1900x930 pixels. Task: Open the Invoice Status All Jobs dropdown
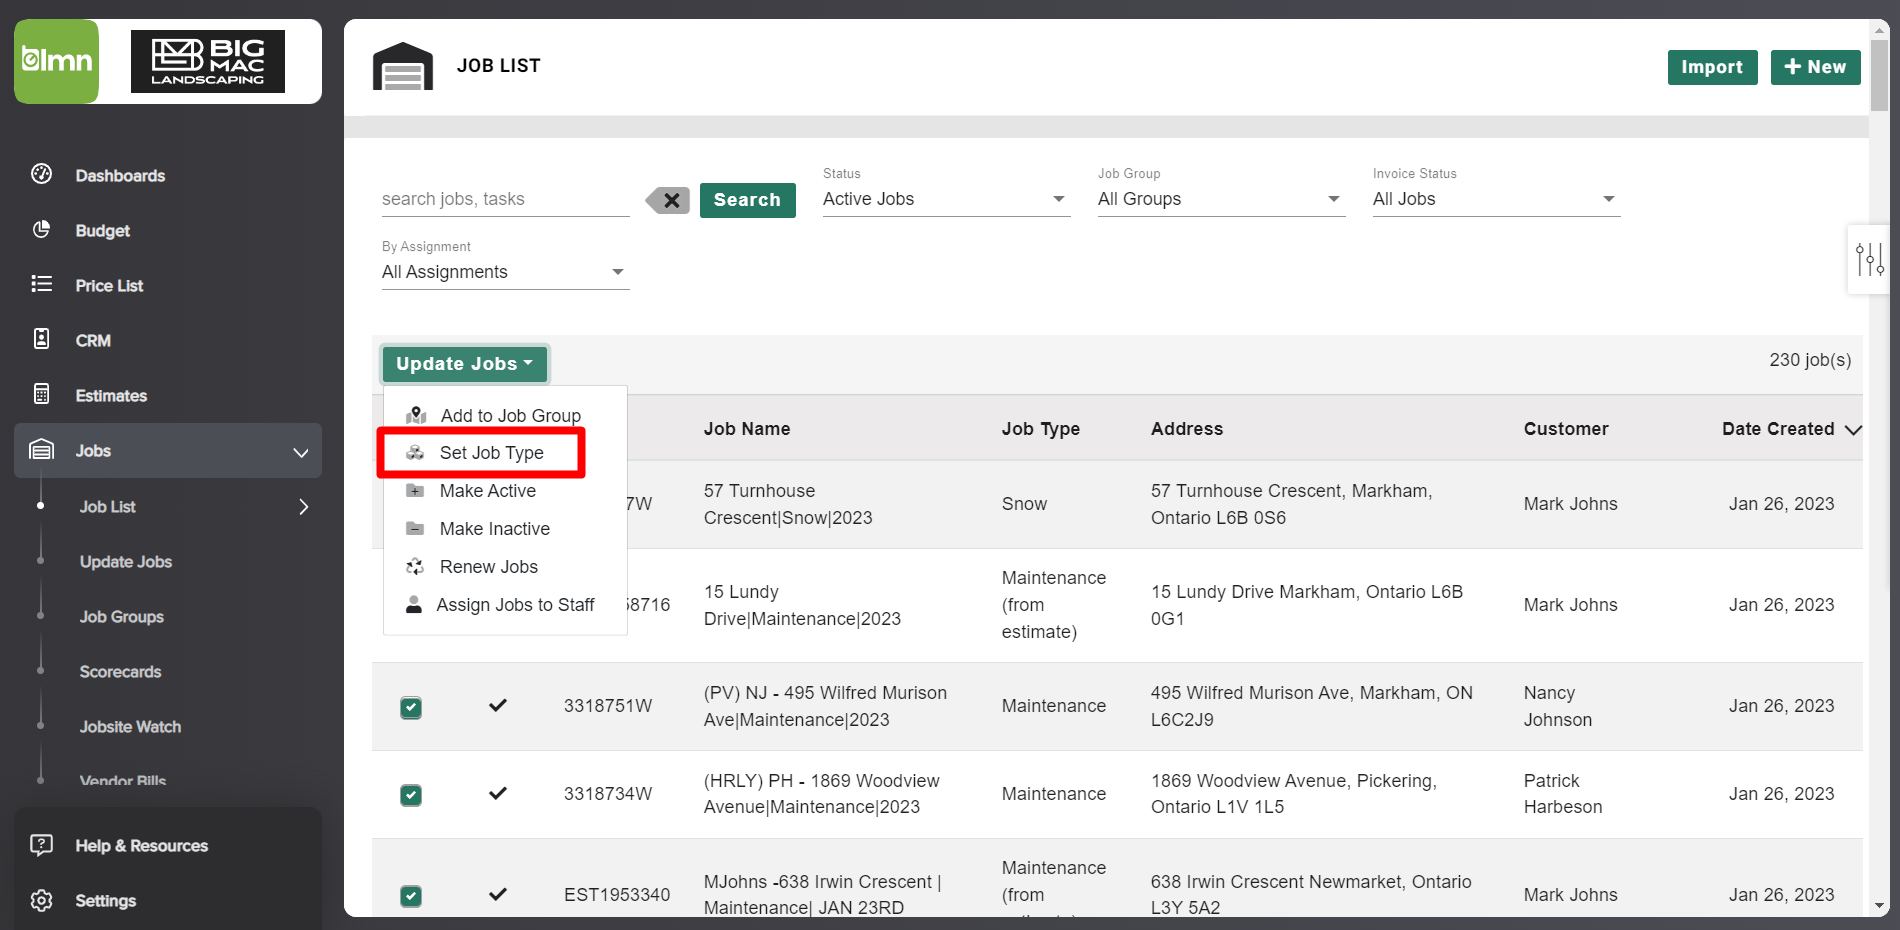click(1496, 199)
